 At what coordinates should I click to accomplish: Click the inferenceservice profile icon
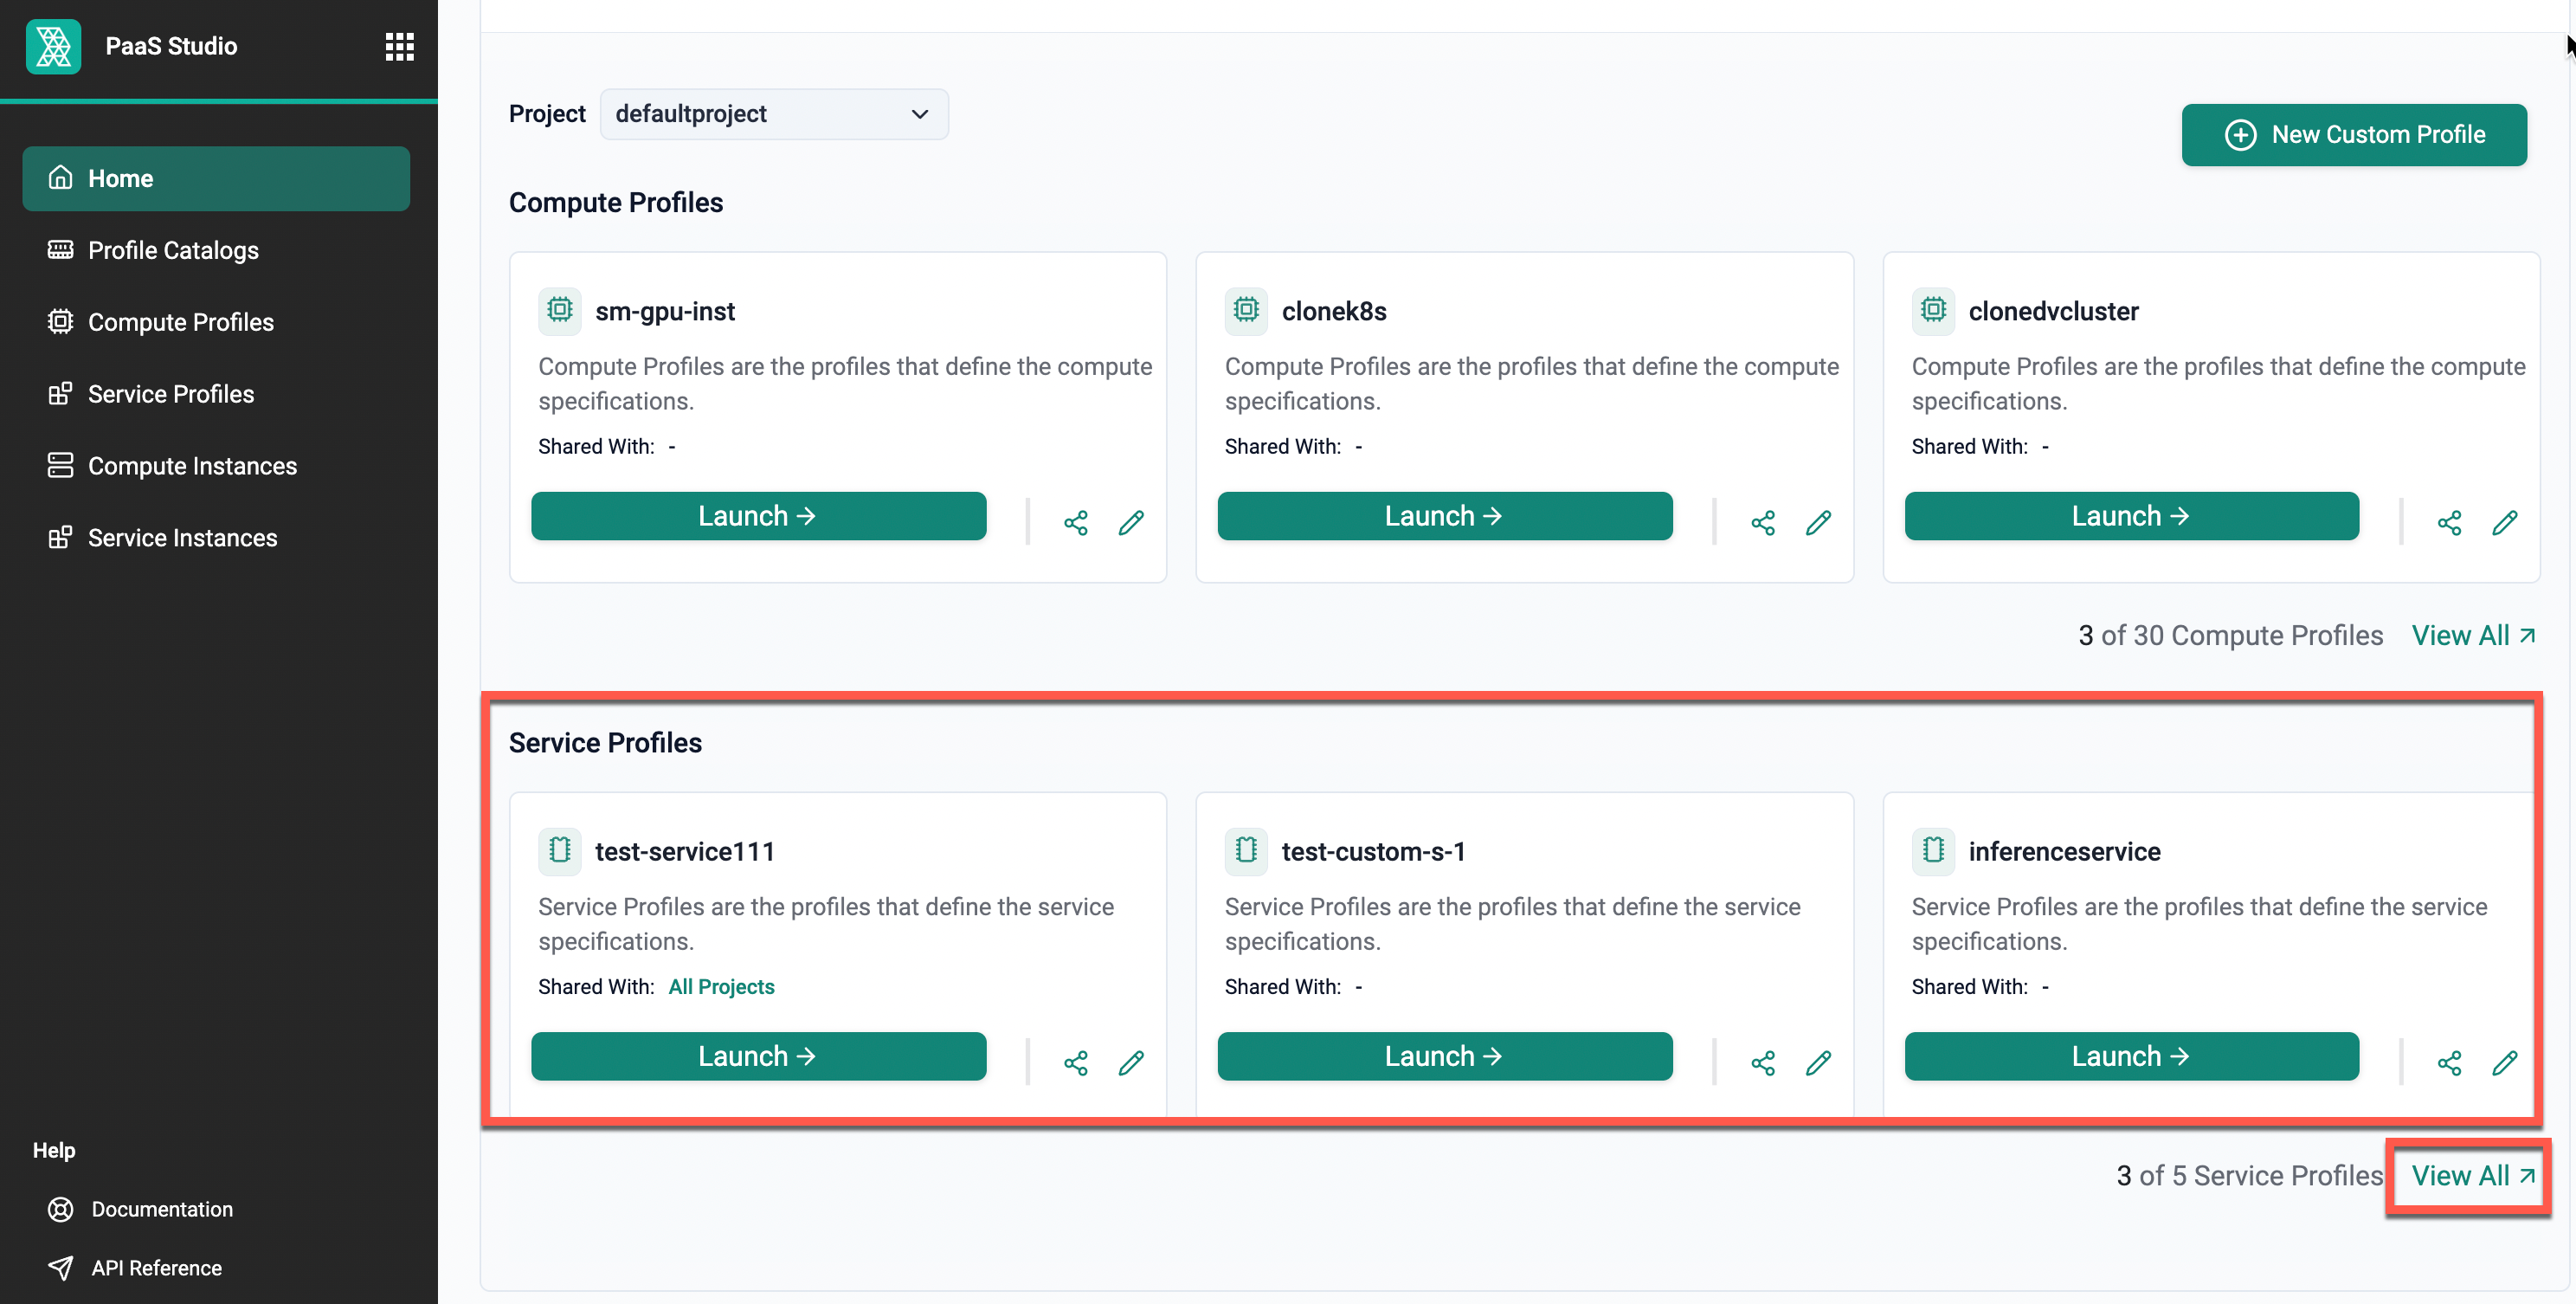tap(1933, 850)
